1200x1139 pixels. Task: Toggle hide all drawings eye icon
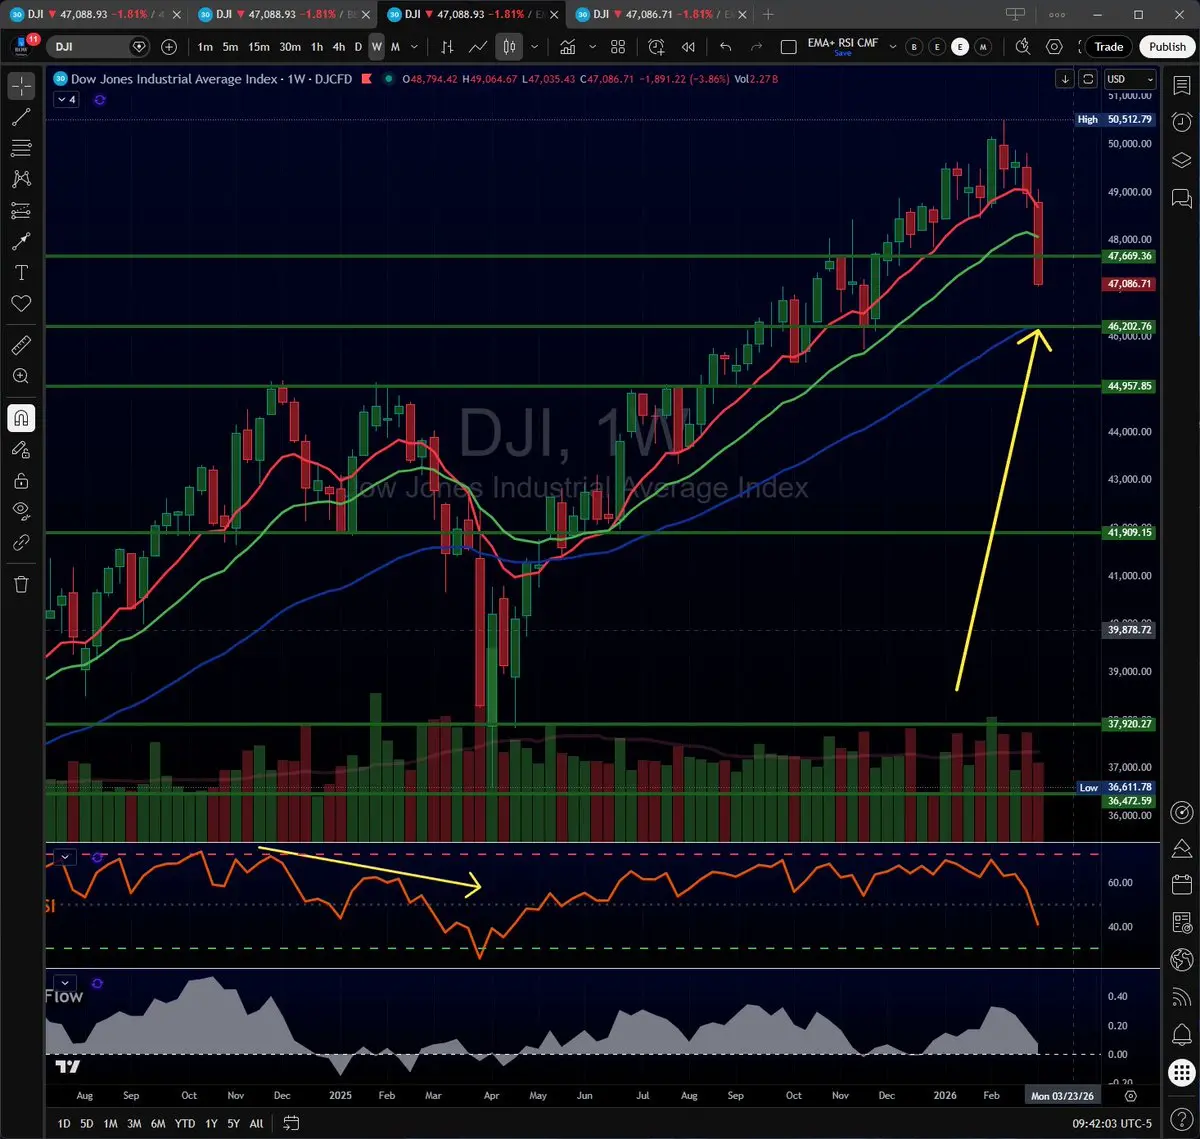click(21, 511)
